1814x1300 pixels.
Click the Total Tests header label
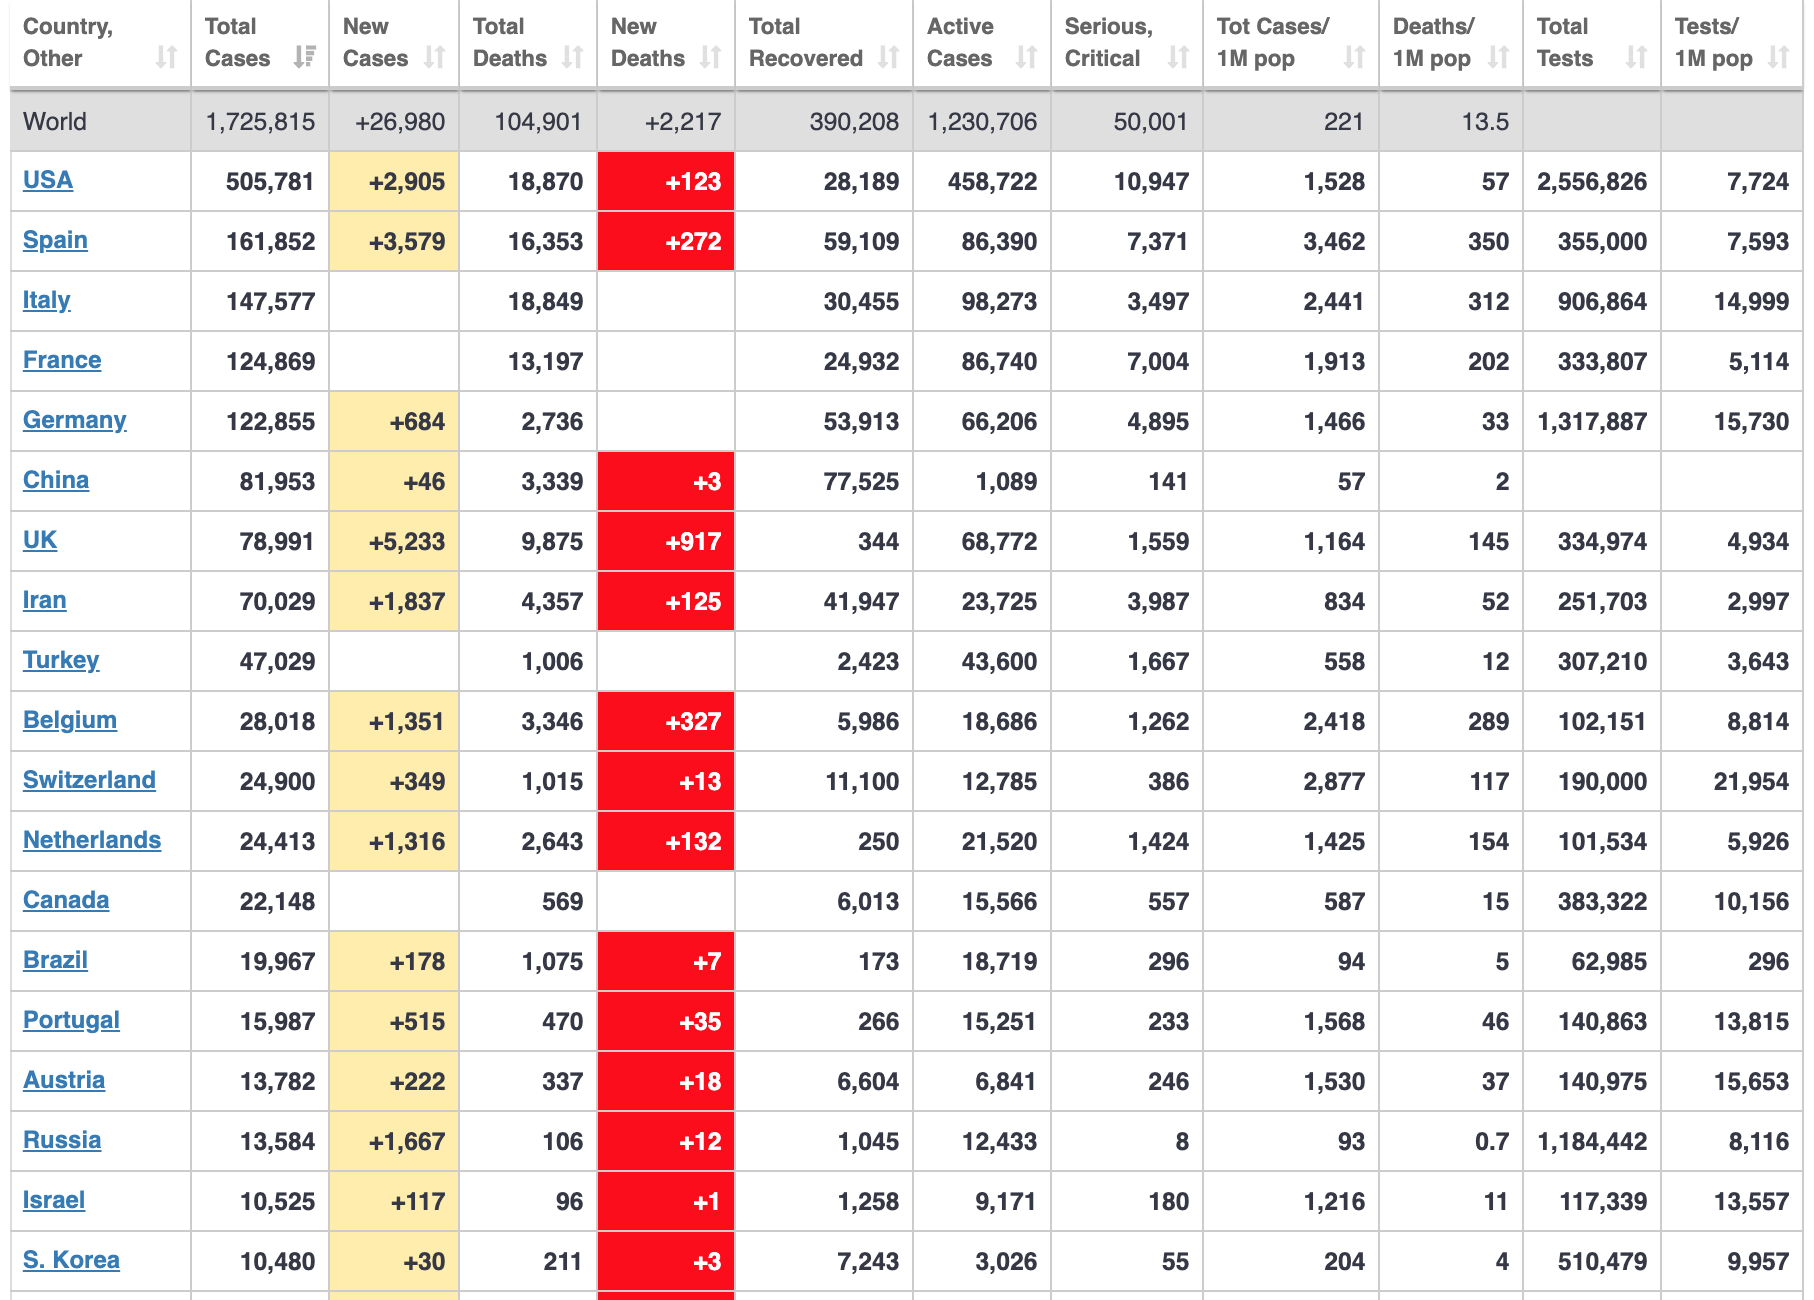[x=1565, y=42]
